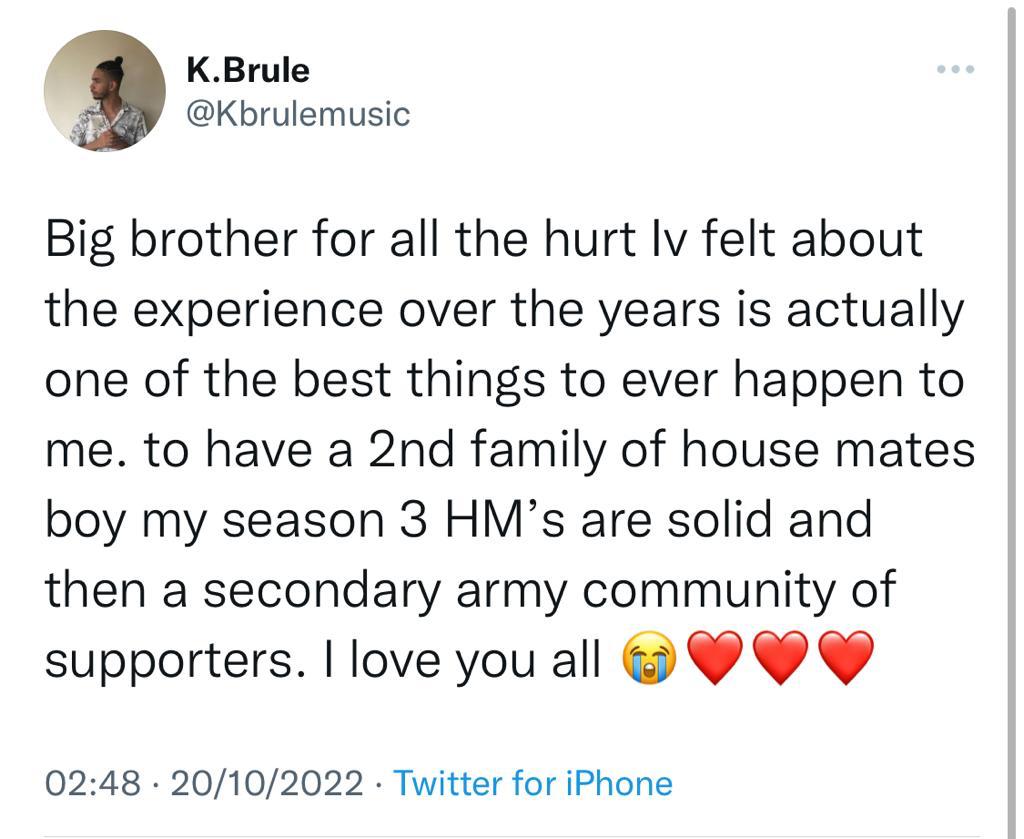
Task: Click the @Kbrulemusic handle
Action: pyautogui.click(x=298, y=114)
